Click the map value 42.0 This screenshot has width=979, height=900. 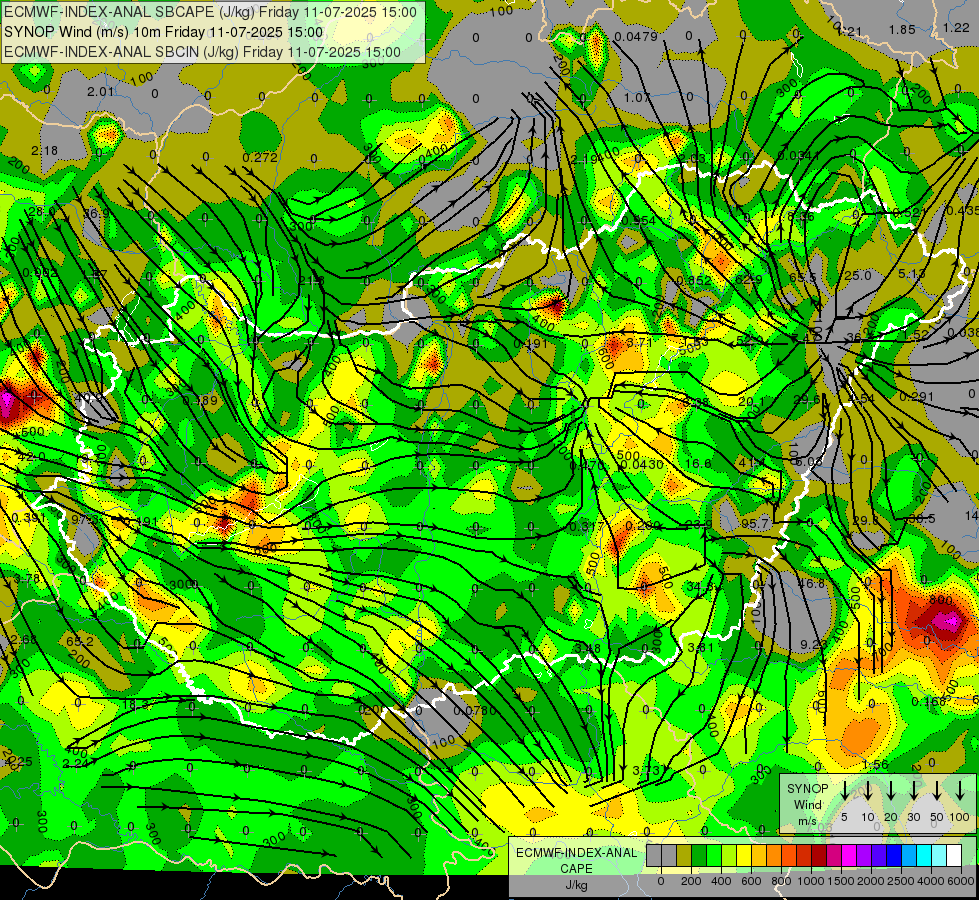click(31, 457)
